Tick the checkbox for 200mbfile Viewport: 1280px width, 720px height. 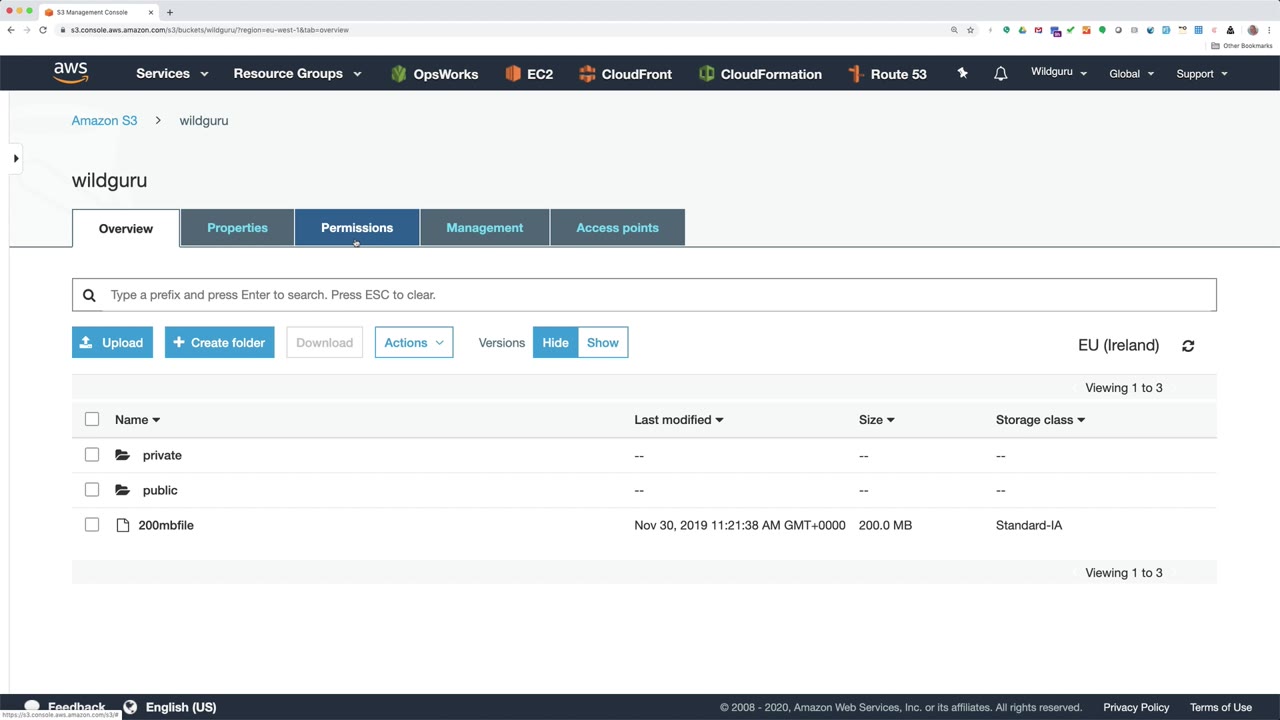[92, 525]
